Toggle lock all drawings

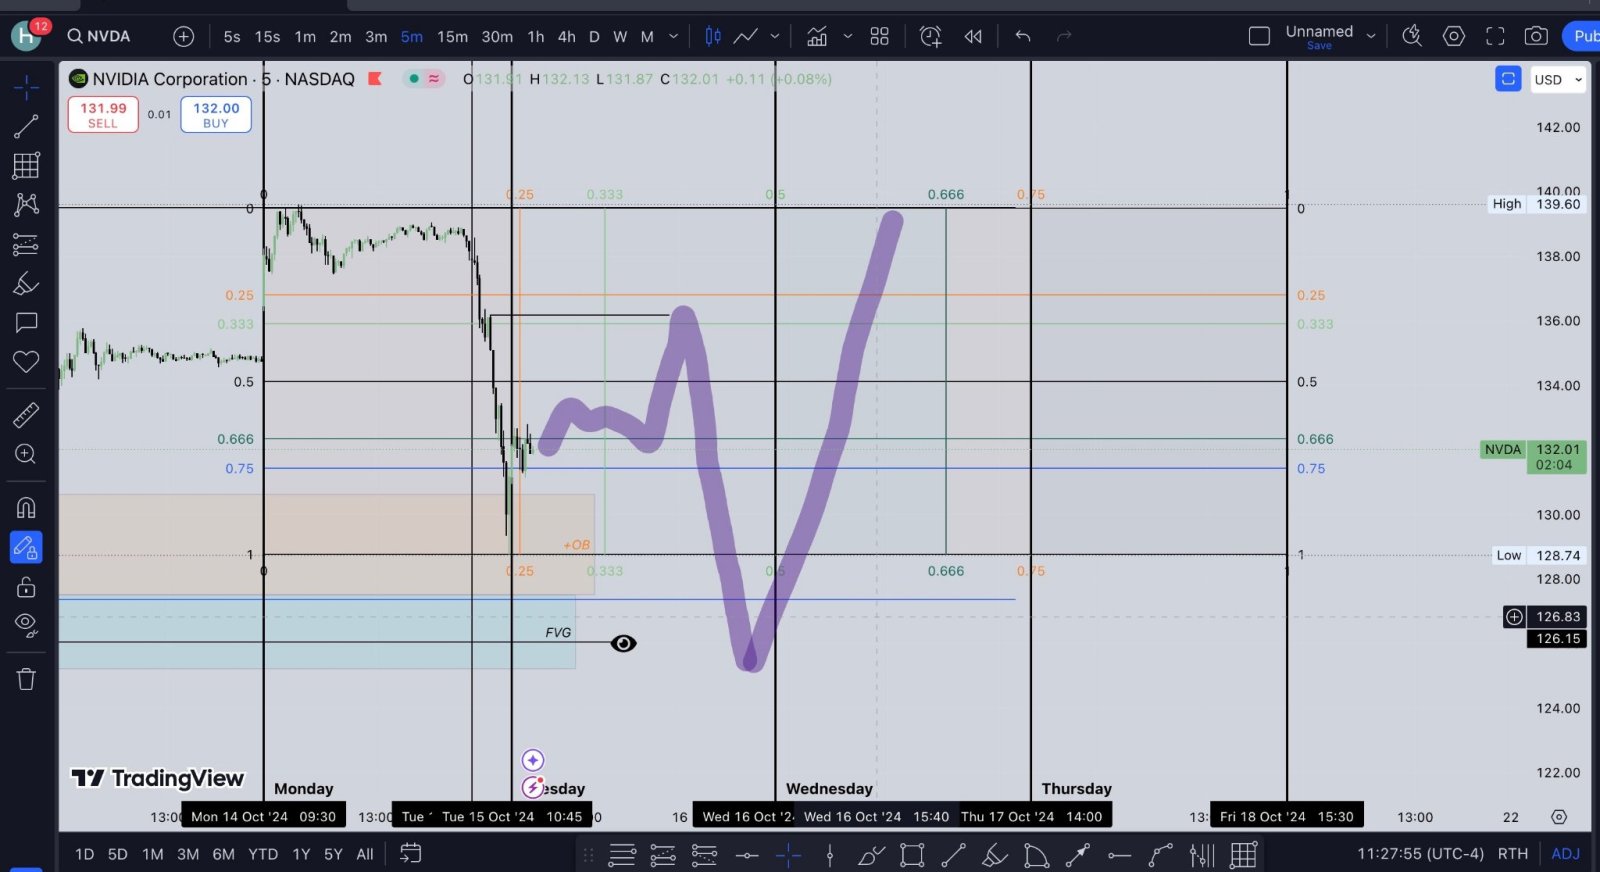(26, 587)
